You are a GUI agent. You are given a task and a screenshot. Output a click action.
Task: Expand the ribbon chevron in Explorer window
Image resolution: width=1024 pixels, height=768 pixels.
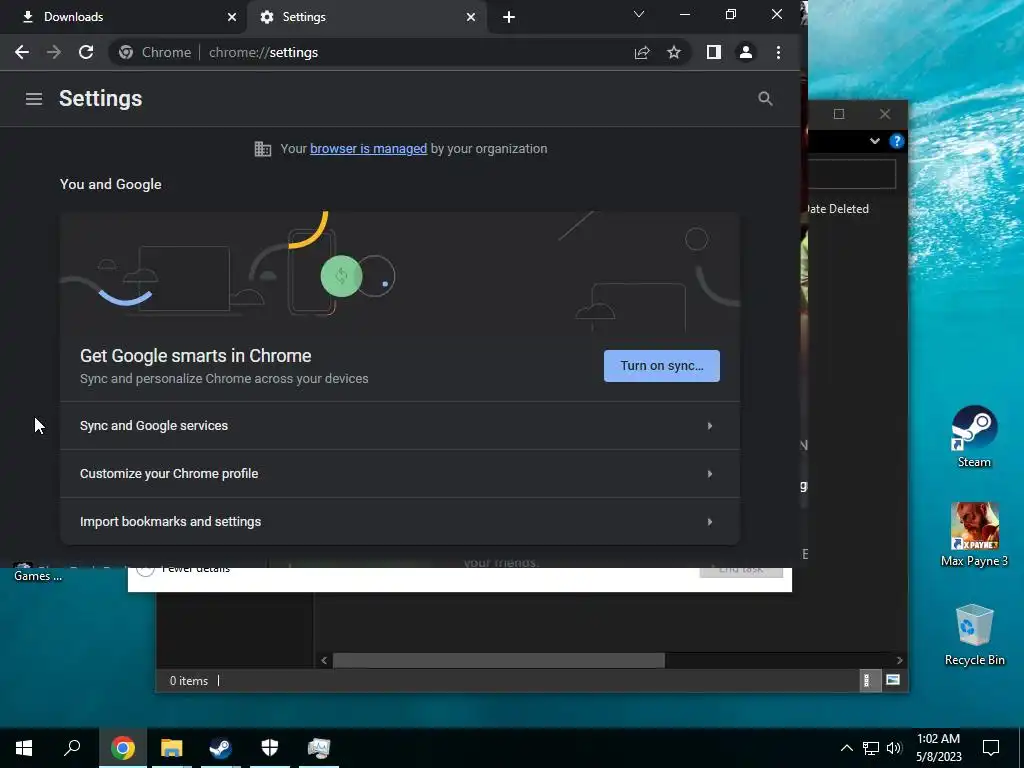click(x=874, y=141)
